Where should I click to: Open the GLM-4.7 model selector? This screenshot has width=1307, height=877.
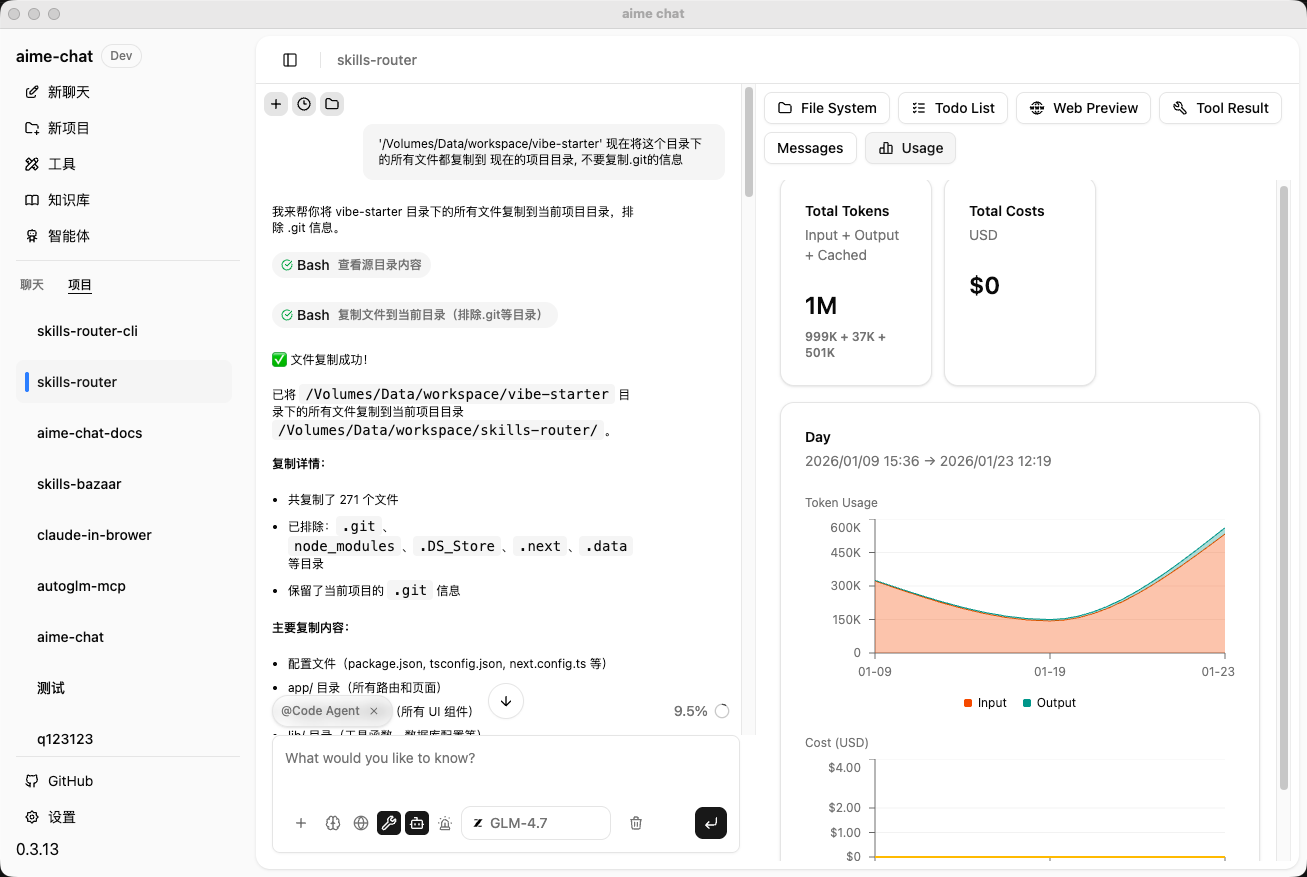point(536,823)
